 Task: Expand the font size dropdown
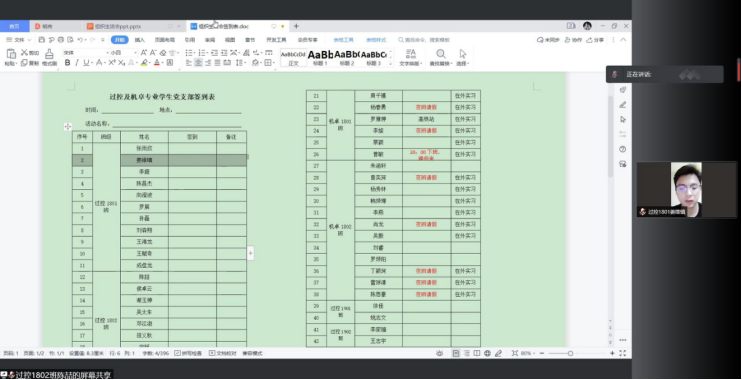pyautogui.click(x=123, y=53)
